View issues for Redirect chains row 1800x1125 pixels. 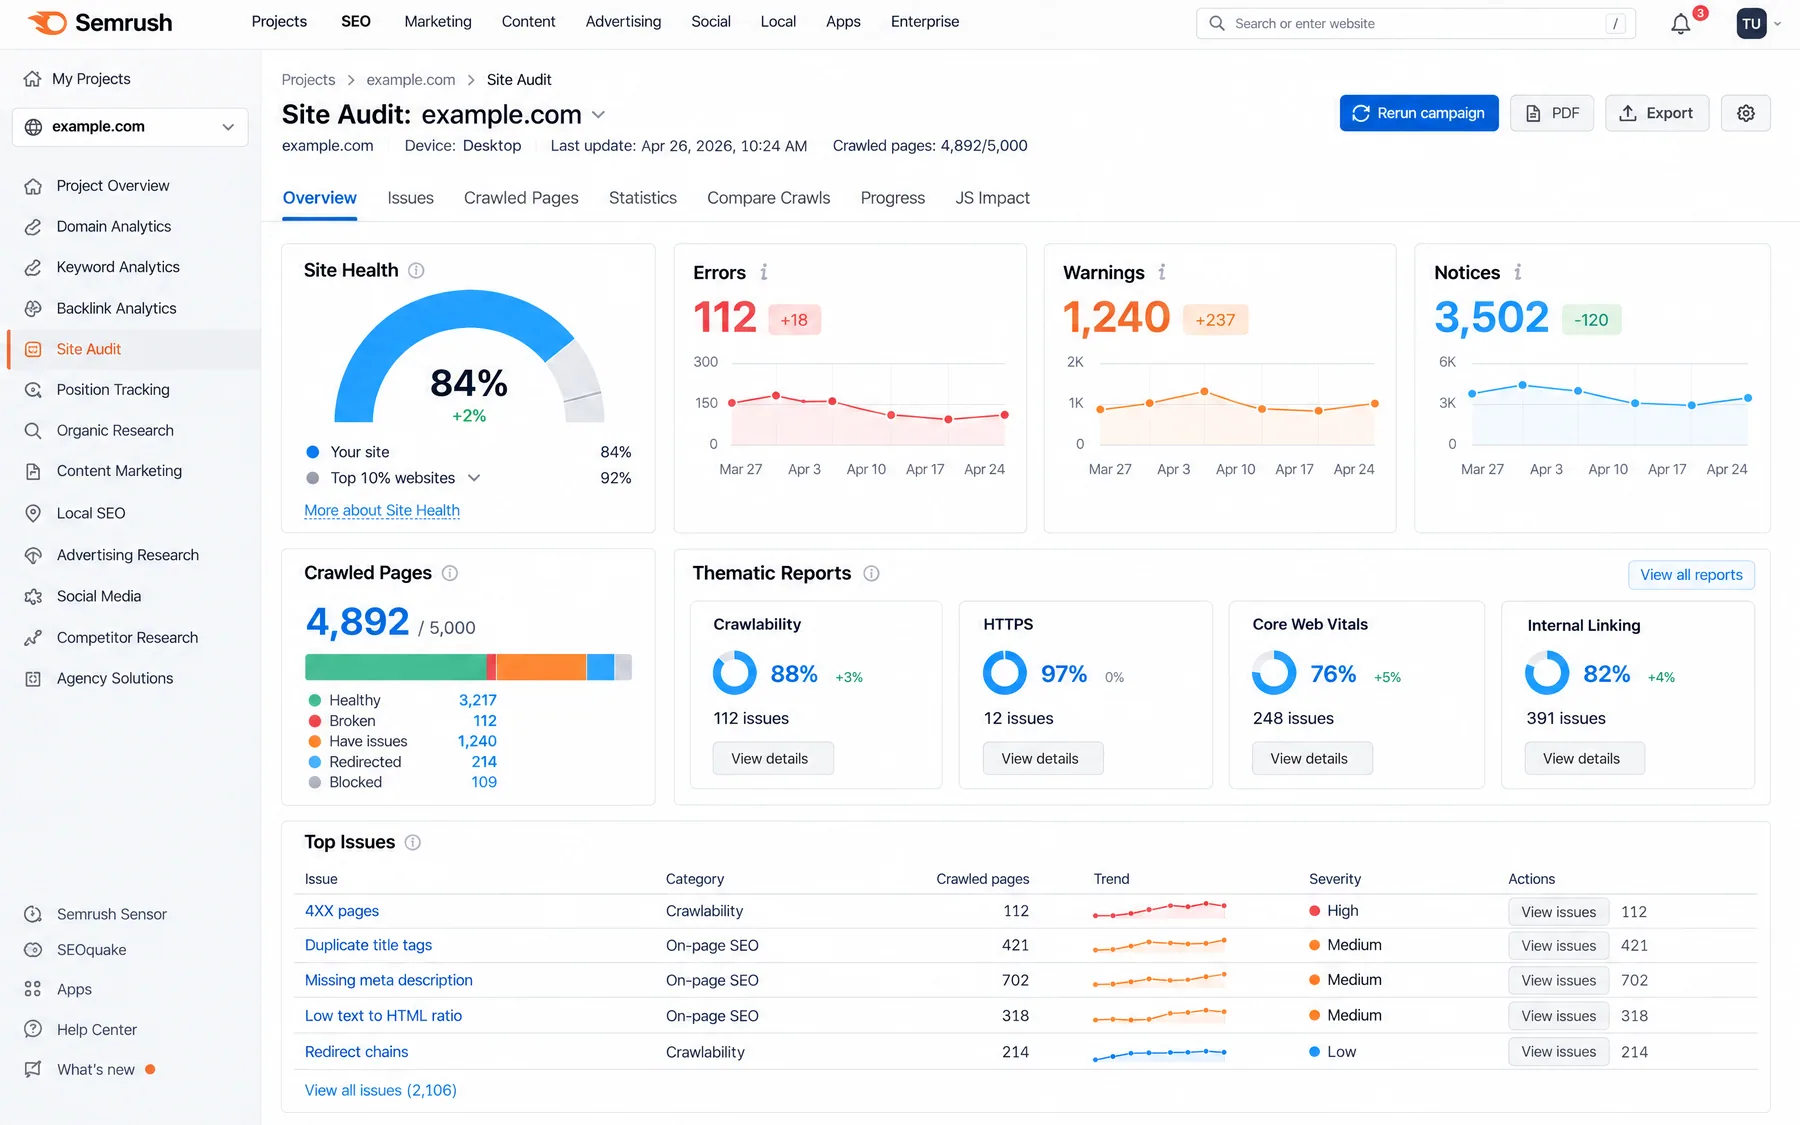(1558, 1051)
